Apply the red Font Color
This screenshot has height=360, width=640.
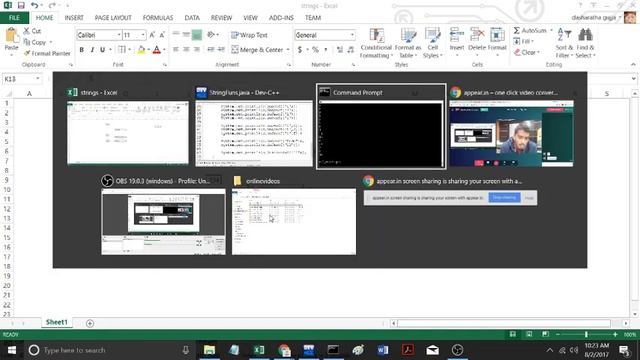[157, 50]
